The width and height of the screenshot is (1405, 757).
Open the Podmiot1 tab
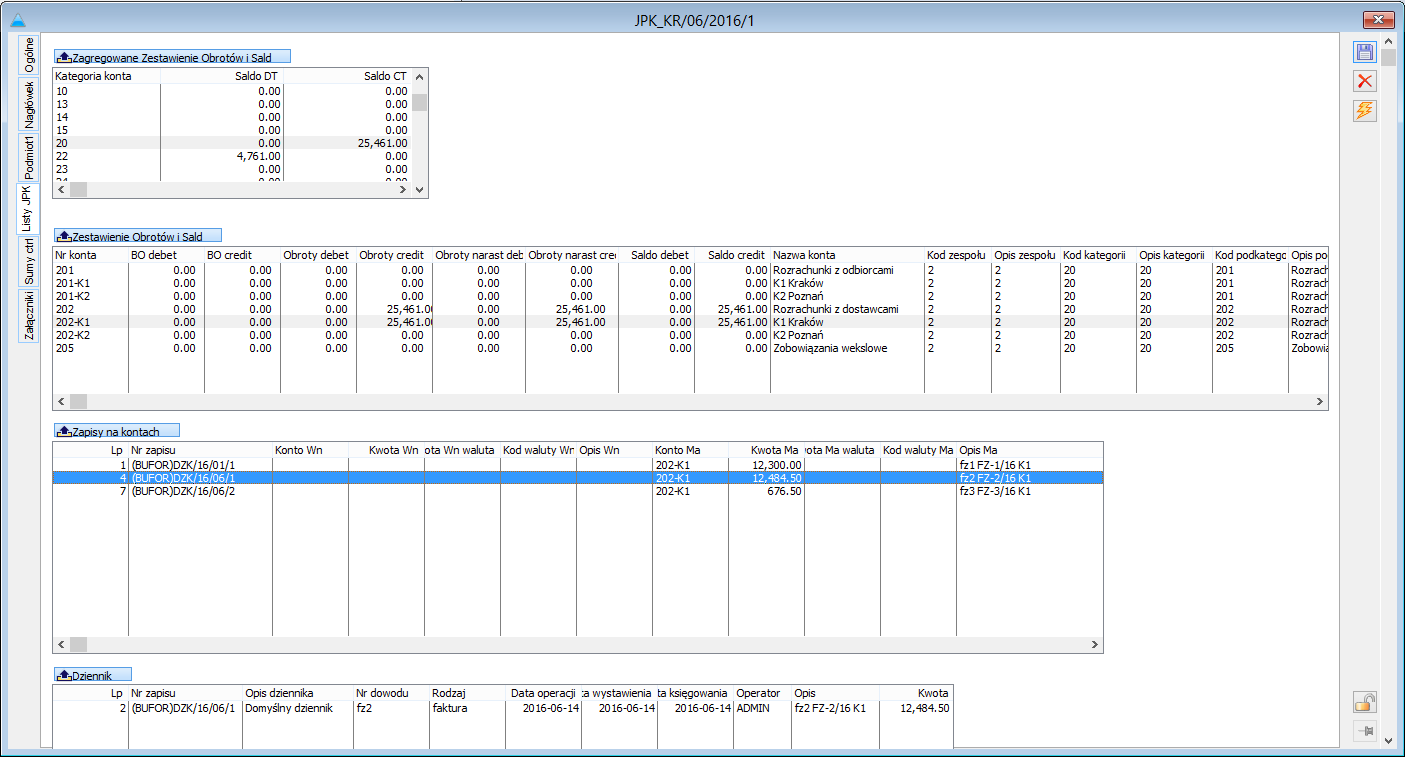(29, 157)
